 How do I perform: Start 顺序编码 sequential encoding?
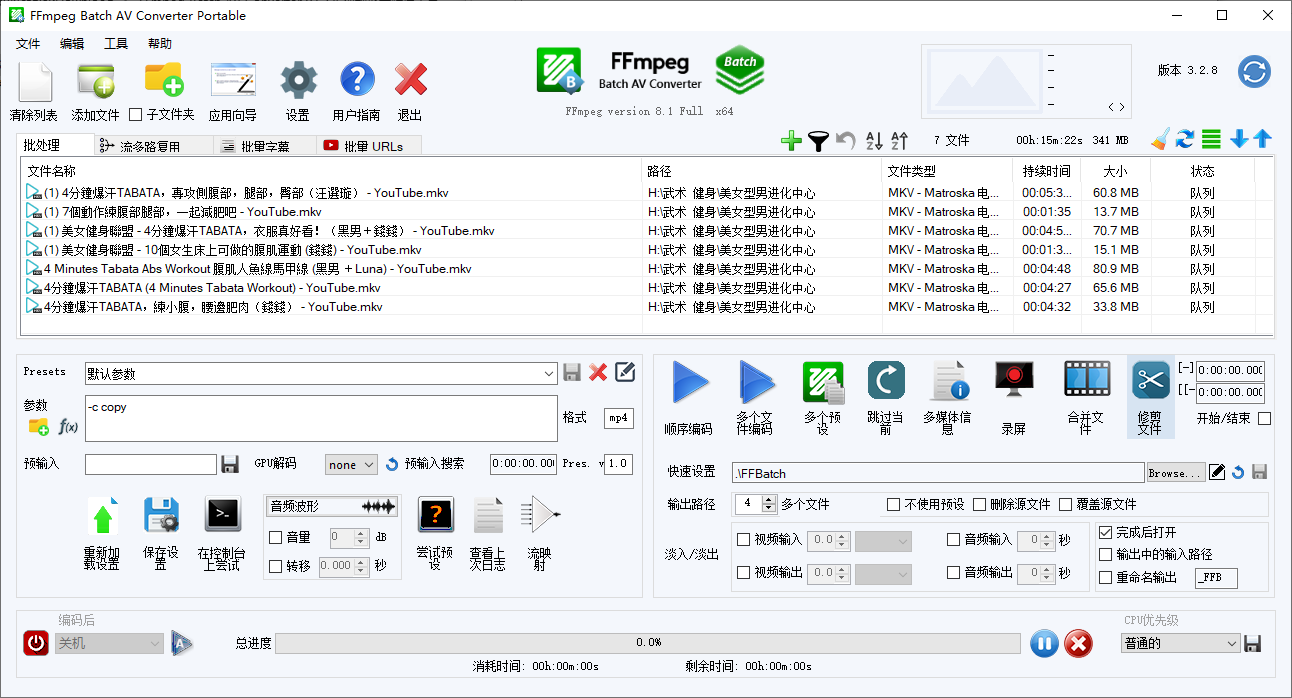click(689, 383)
